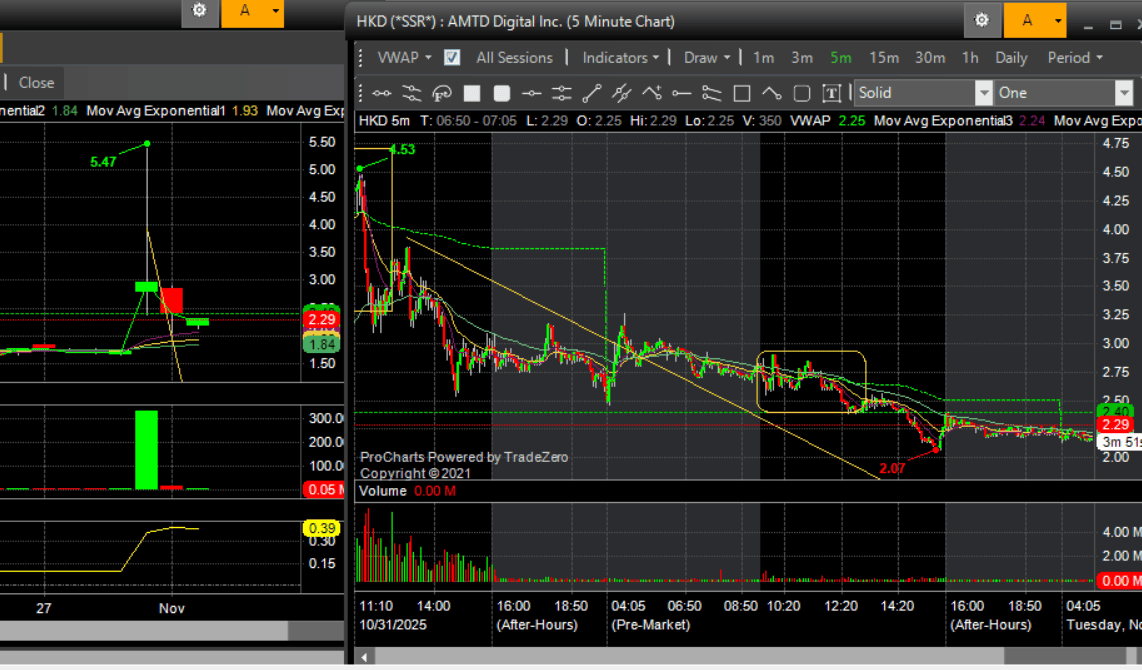The image size is (1142, 670).
Task: Select the parallel channel lines tool
Action: (411, 93)
